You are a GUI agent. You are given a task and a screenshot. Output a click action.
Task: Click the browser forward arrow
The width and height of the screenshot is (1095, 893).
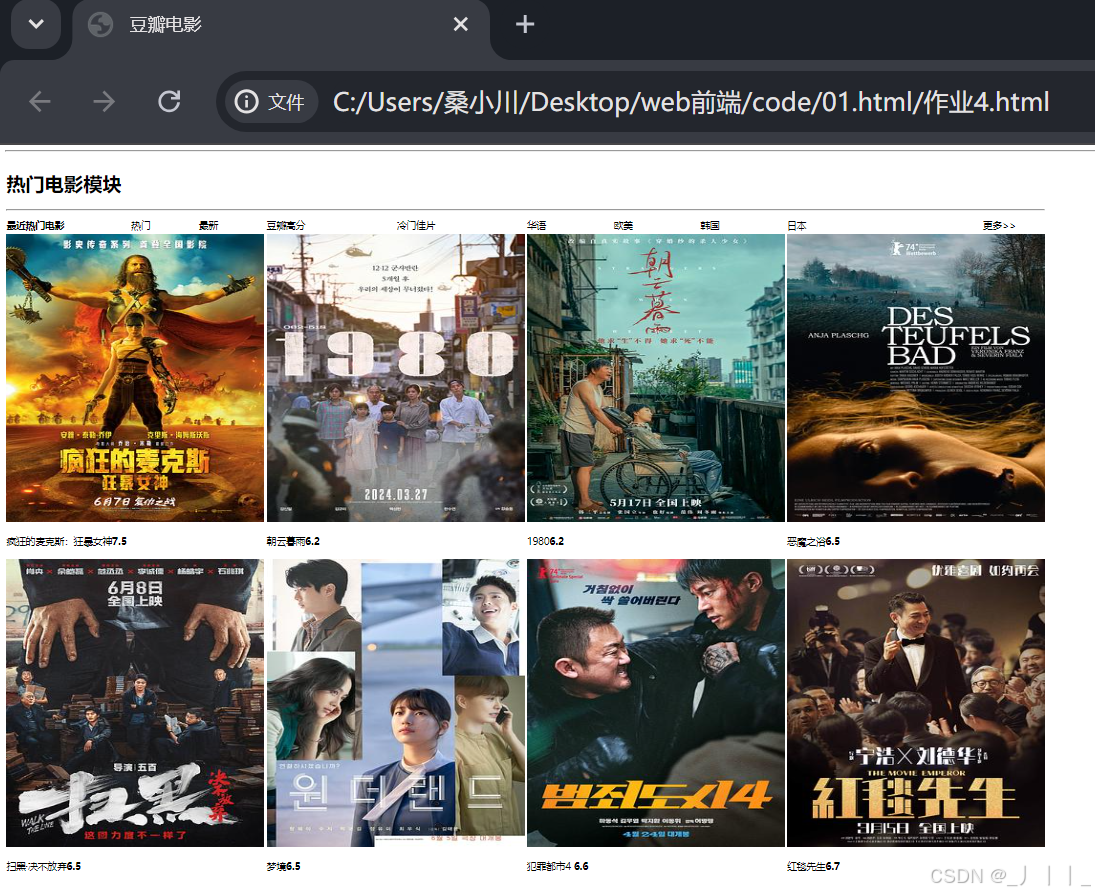click(104, 102)
